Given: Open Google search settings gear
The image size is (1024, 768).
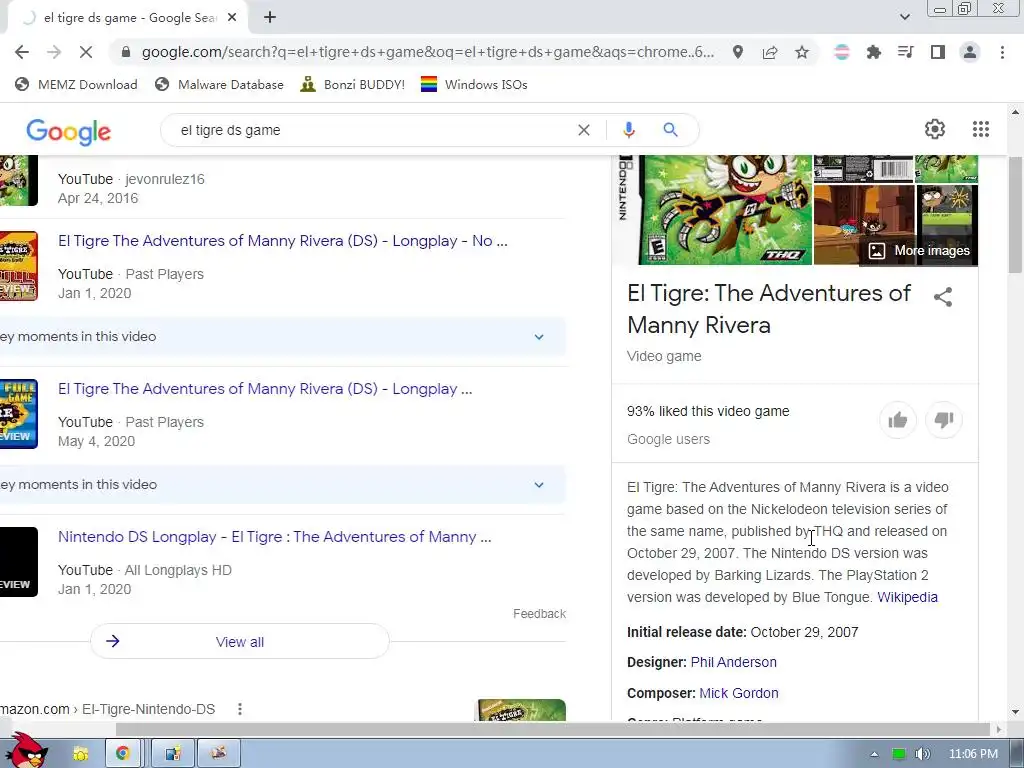Looking at the screenshot, I should 935,129.
